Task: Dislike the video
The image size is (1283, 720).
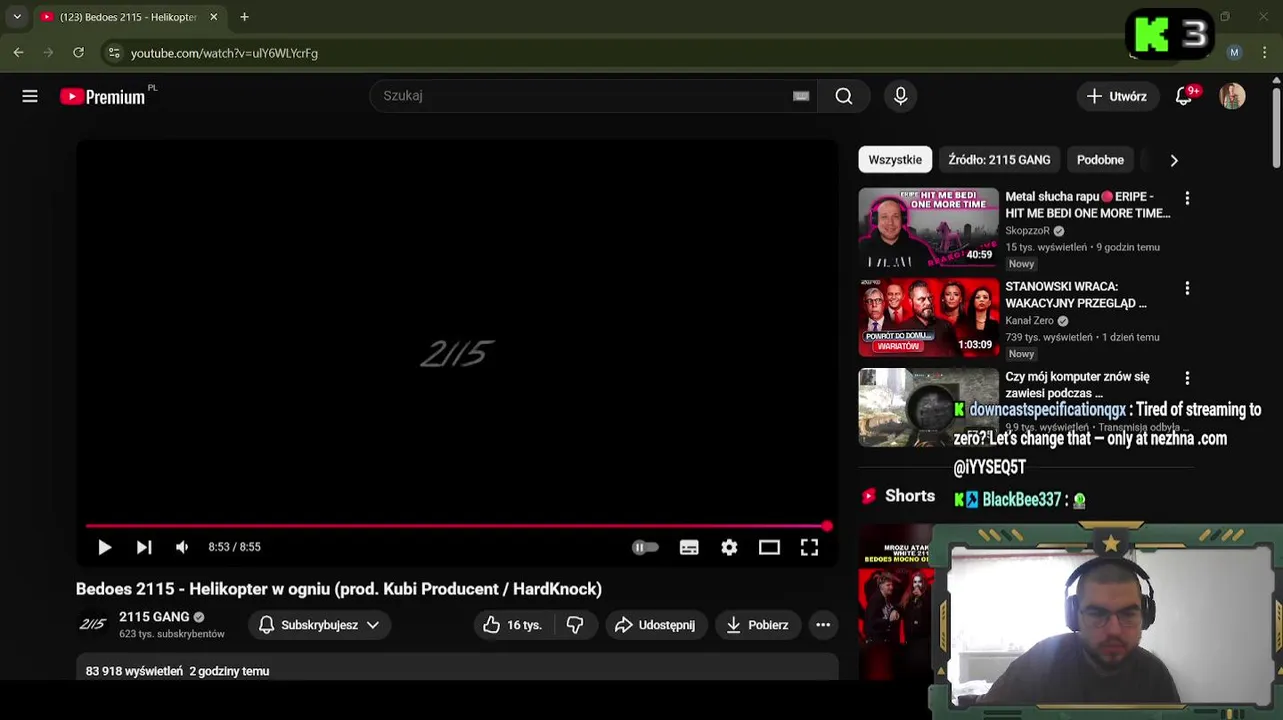Action: pos(575,625)
